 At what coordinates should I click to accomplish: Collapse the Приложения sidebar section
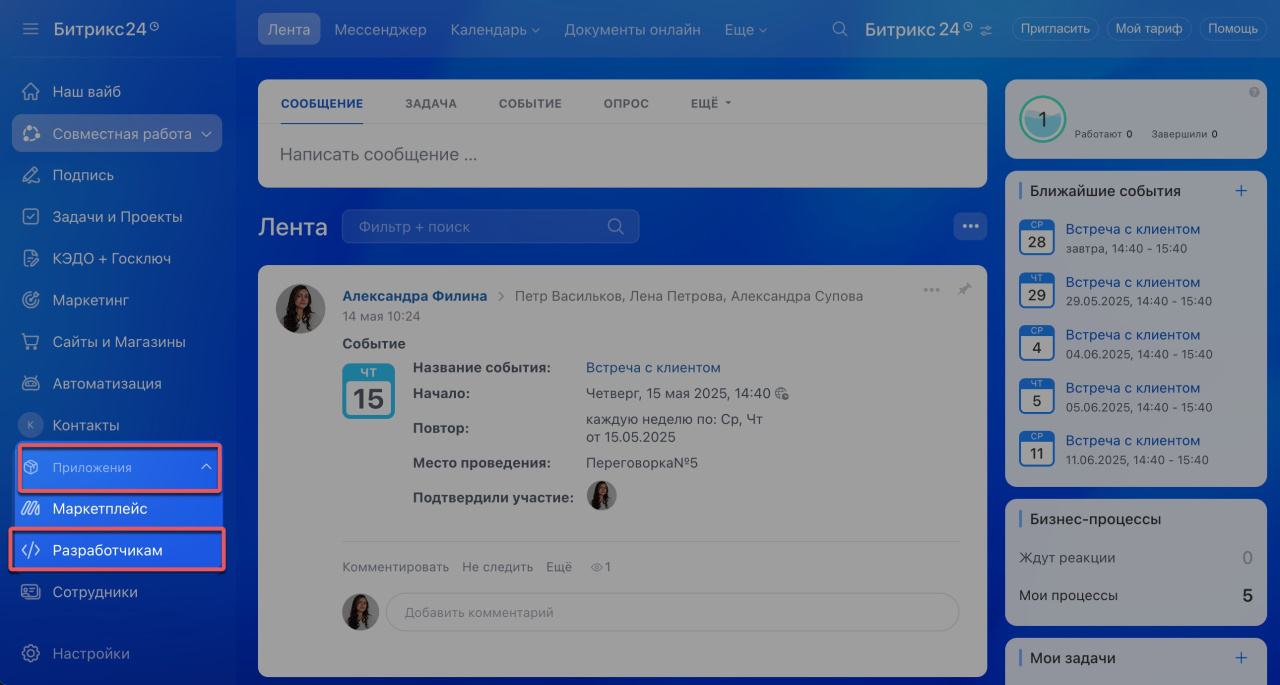(206, 467)
